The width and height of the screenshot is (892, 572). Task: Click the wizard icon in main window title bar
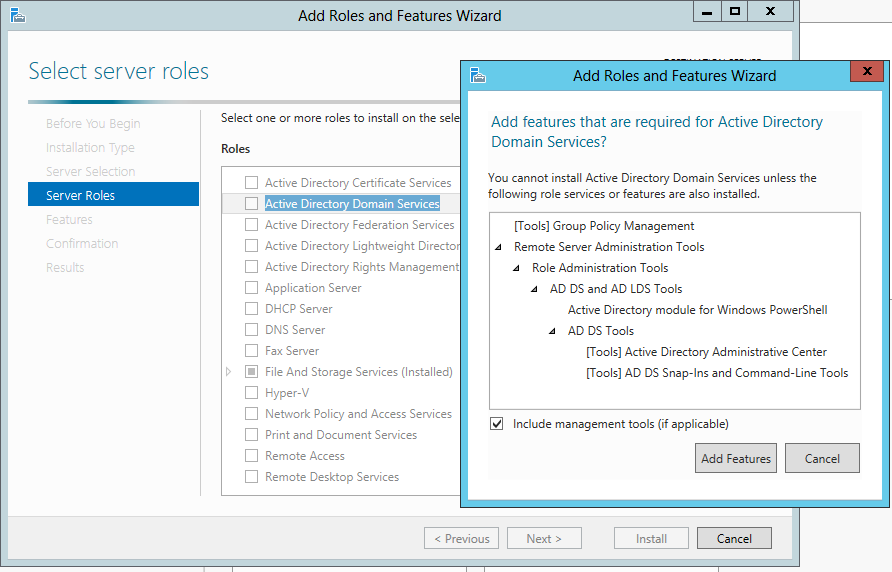(18, 15)
